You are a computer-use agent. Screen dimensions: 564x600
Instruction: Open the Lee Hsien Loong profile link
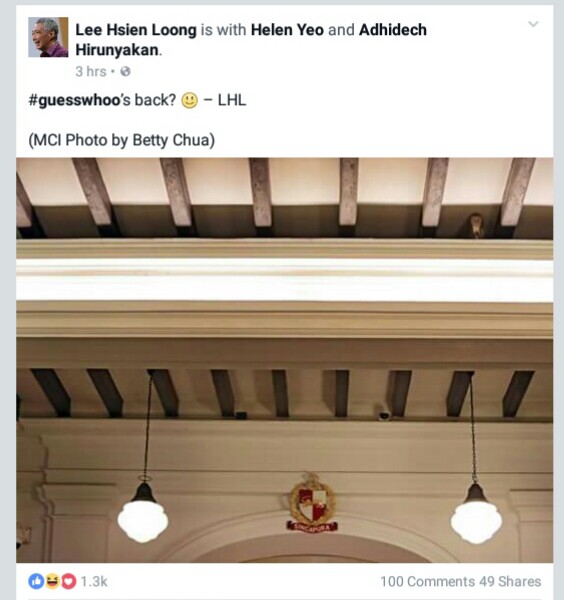click(x=136, y=30)
